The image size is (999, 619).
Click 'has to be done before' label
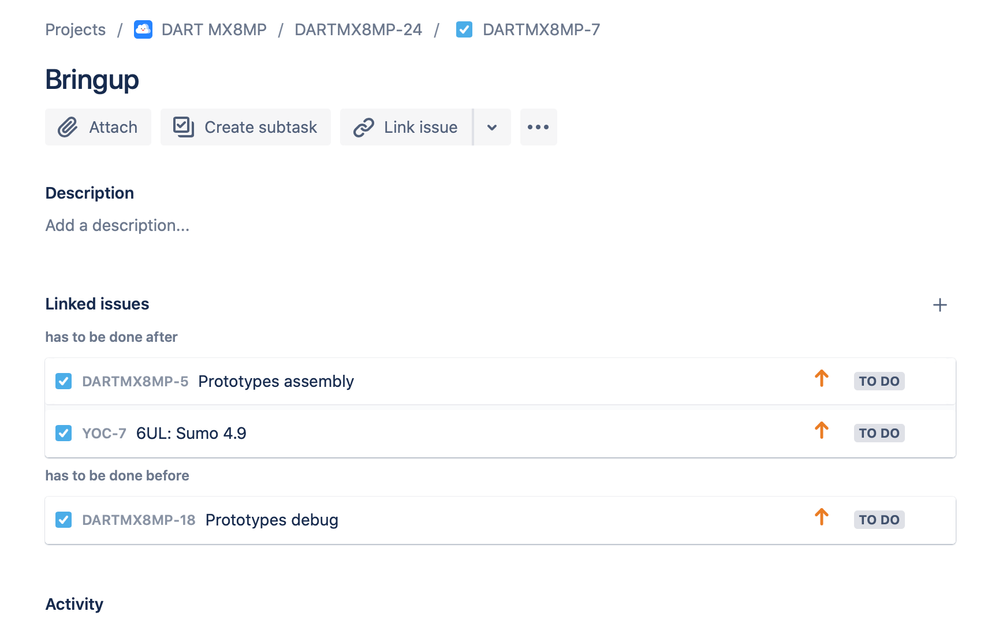click(117, 476)
